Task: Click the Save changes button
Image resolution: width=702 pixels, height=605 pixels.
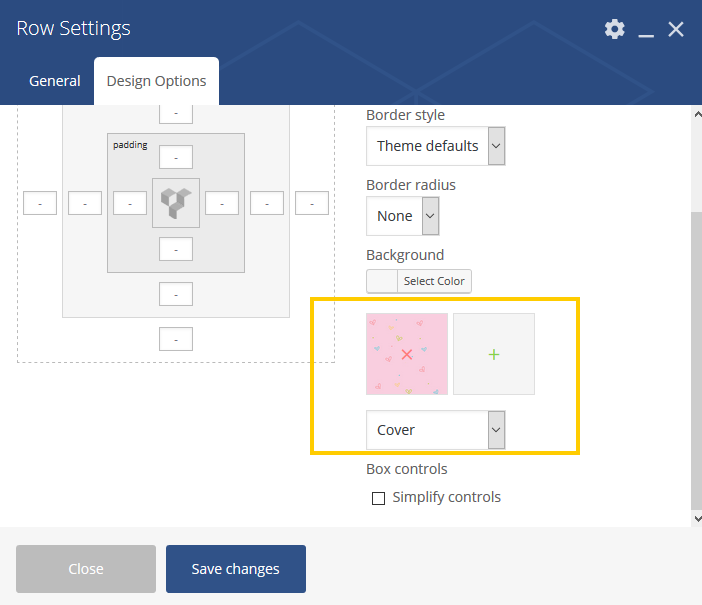Action: tap(236, 569)
